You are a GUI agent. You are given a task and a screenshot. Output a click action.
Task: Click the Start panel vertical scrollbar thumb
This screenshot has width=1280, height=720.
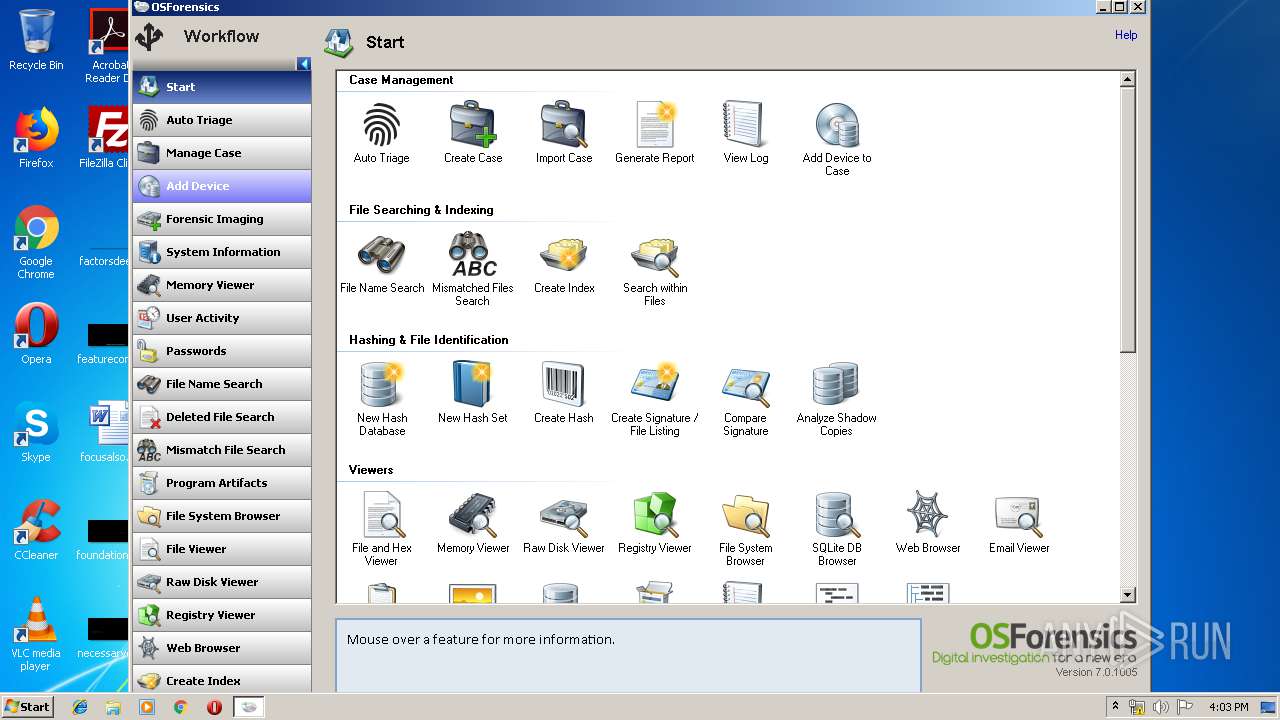tap(1128, 220)
